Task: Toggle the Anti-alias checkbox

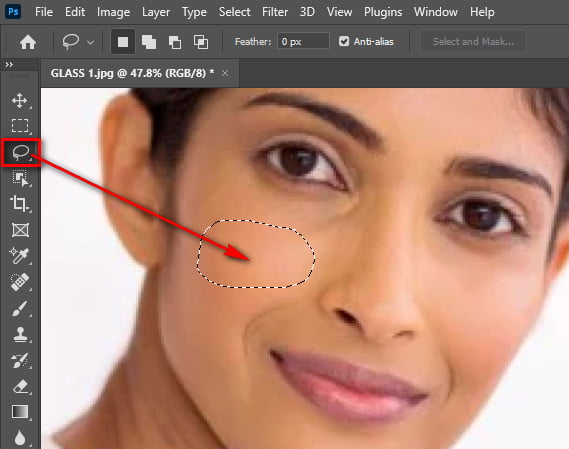Action: pyautogui.click(x=344, y=41)
